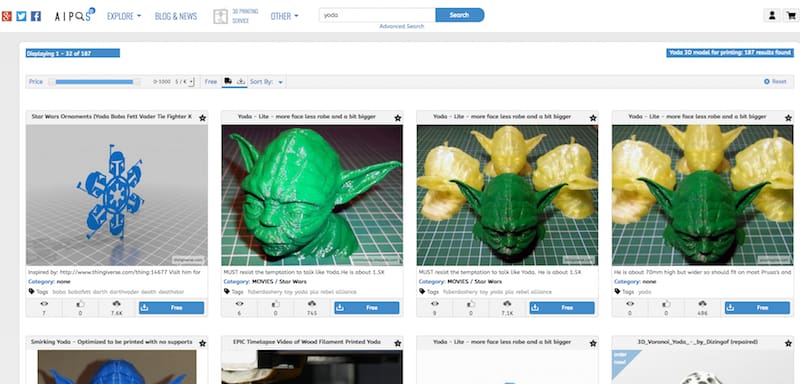Click the views eye icon on Star Wars Ornaments card
Screen dimensions: 800x384
pos(44,304)
